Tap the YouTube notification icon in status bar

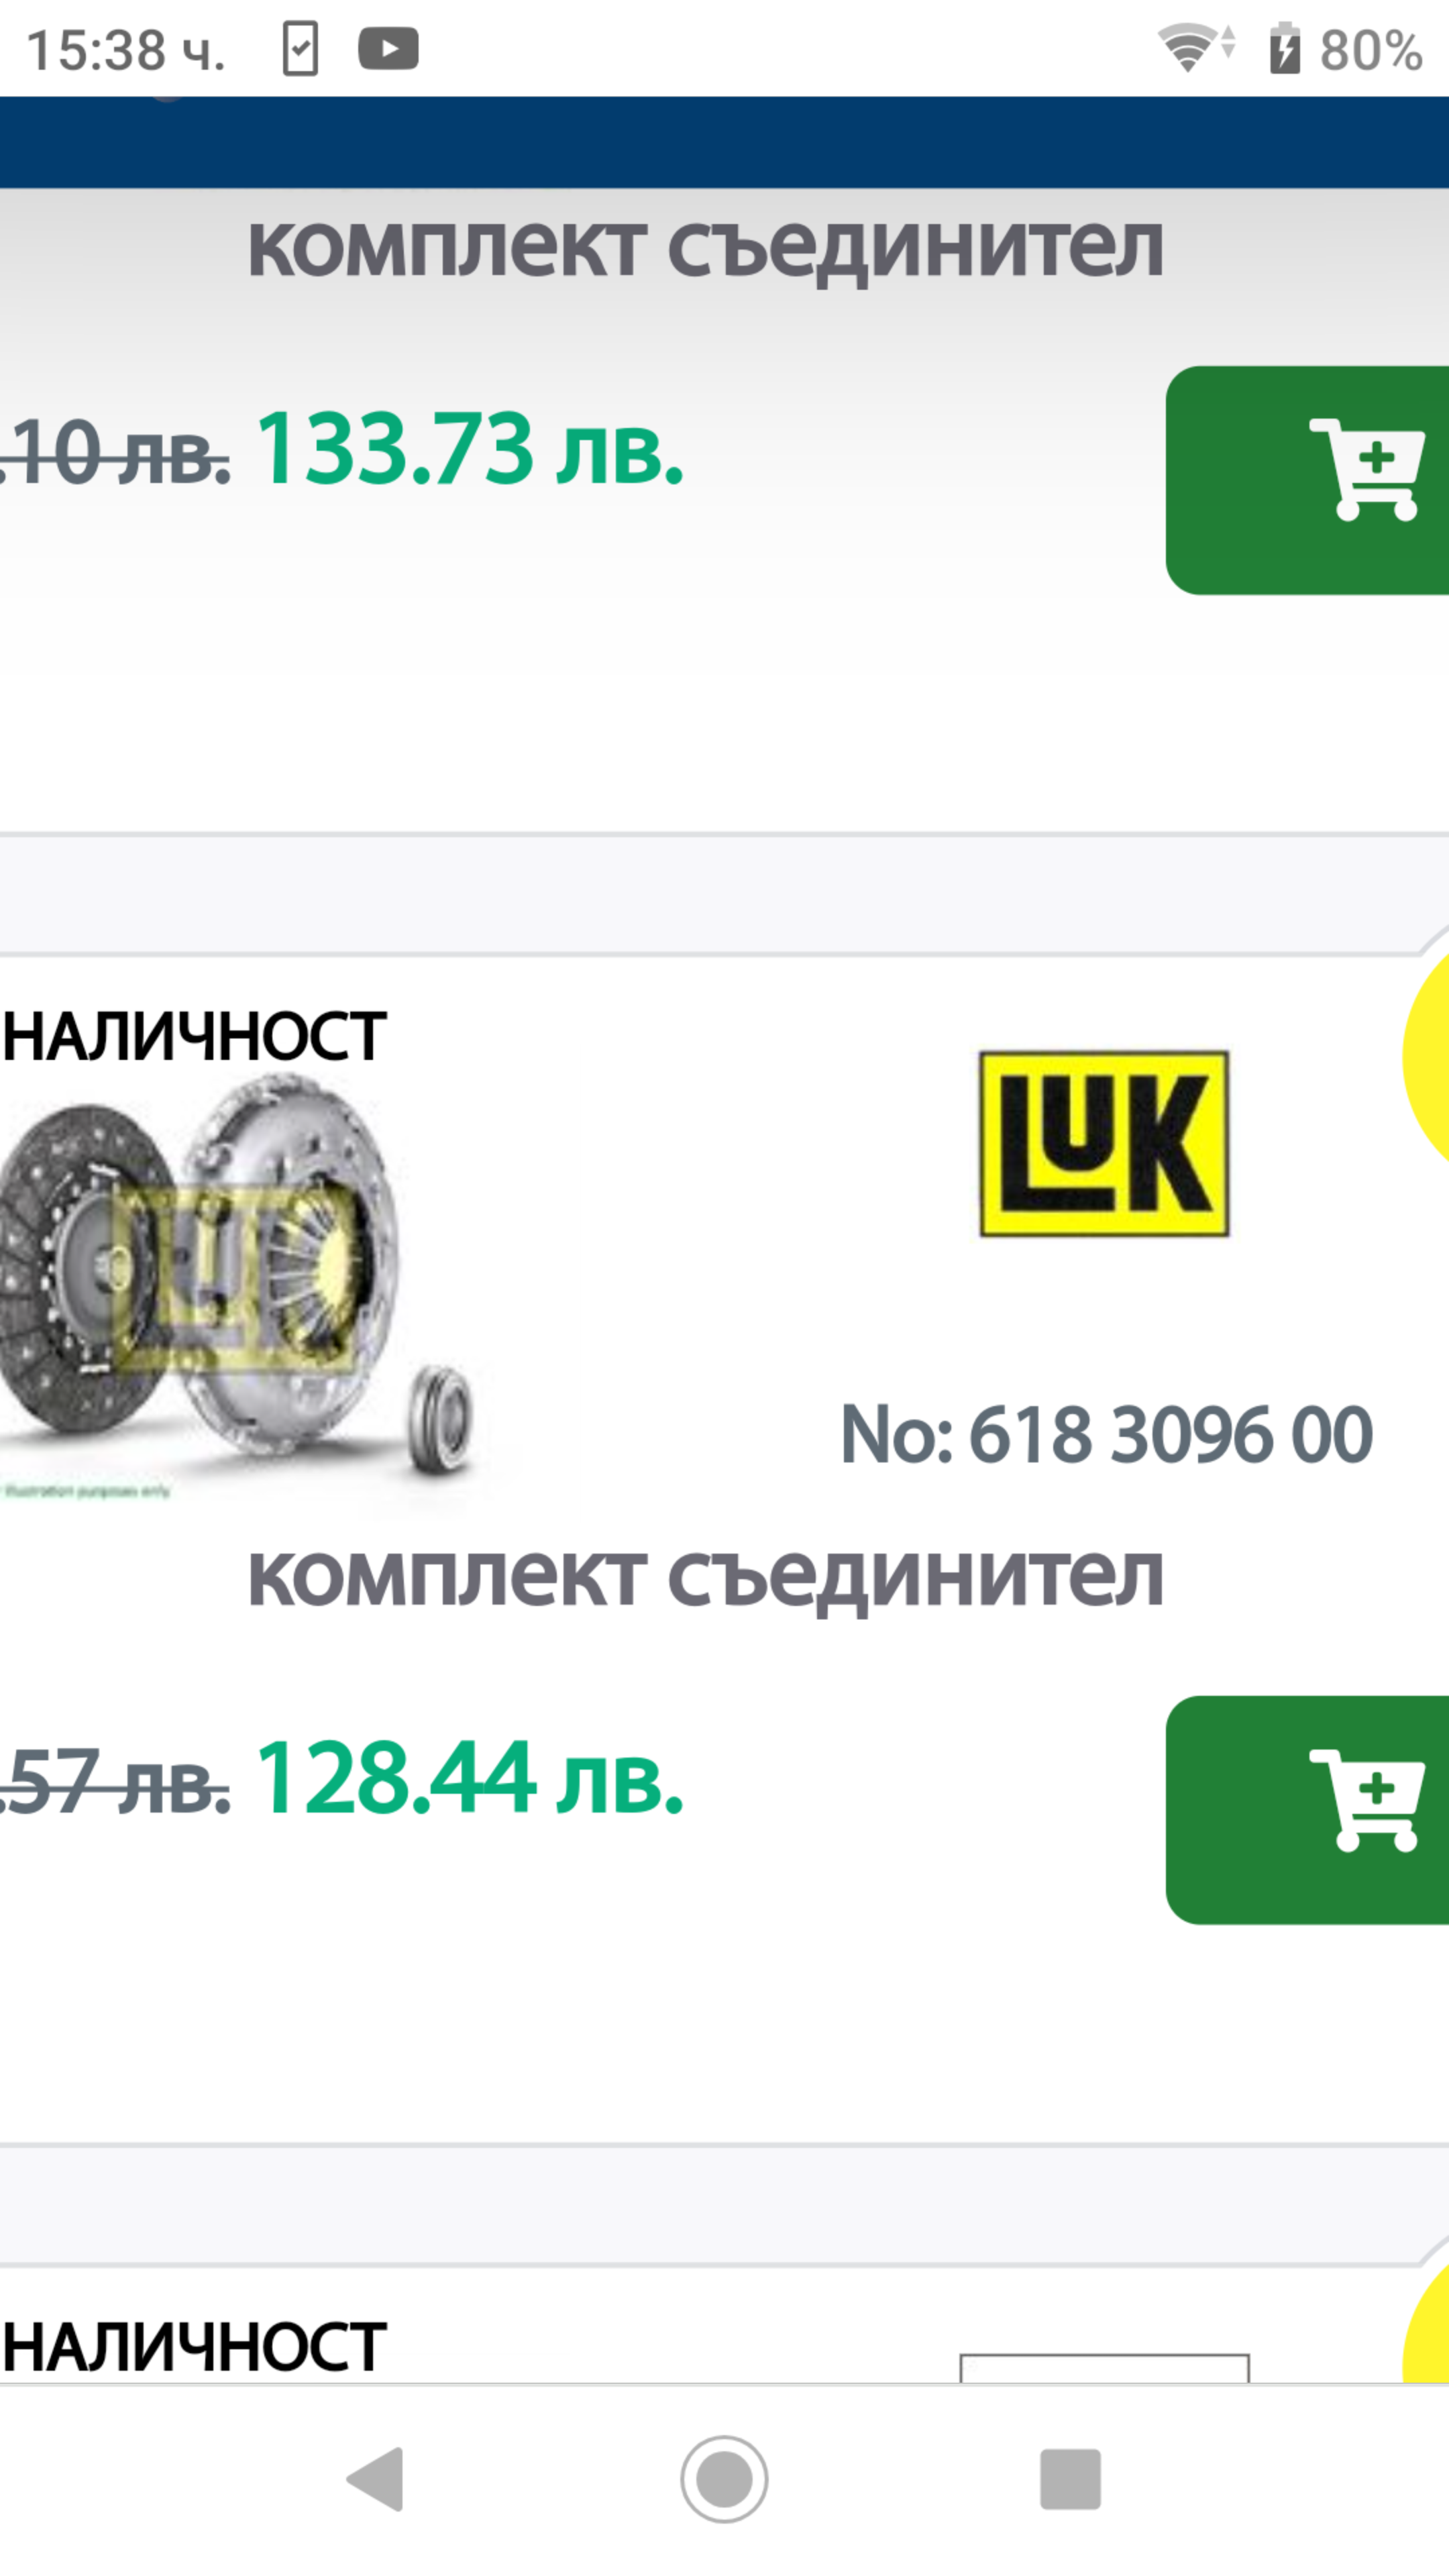(388, 49)
